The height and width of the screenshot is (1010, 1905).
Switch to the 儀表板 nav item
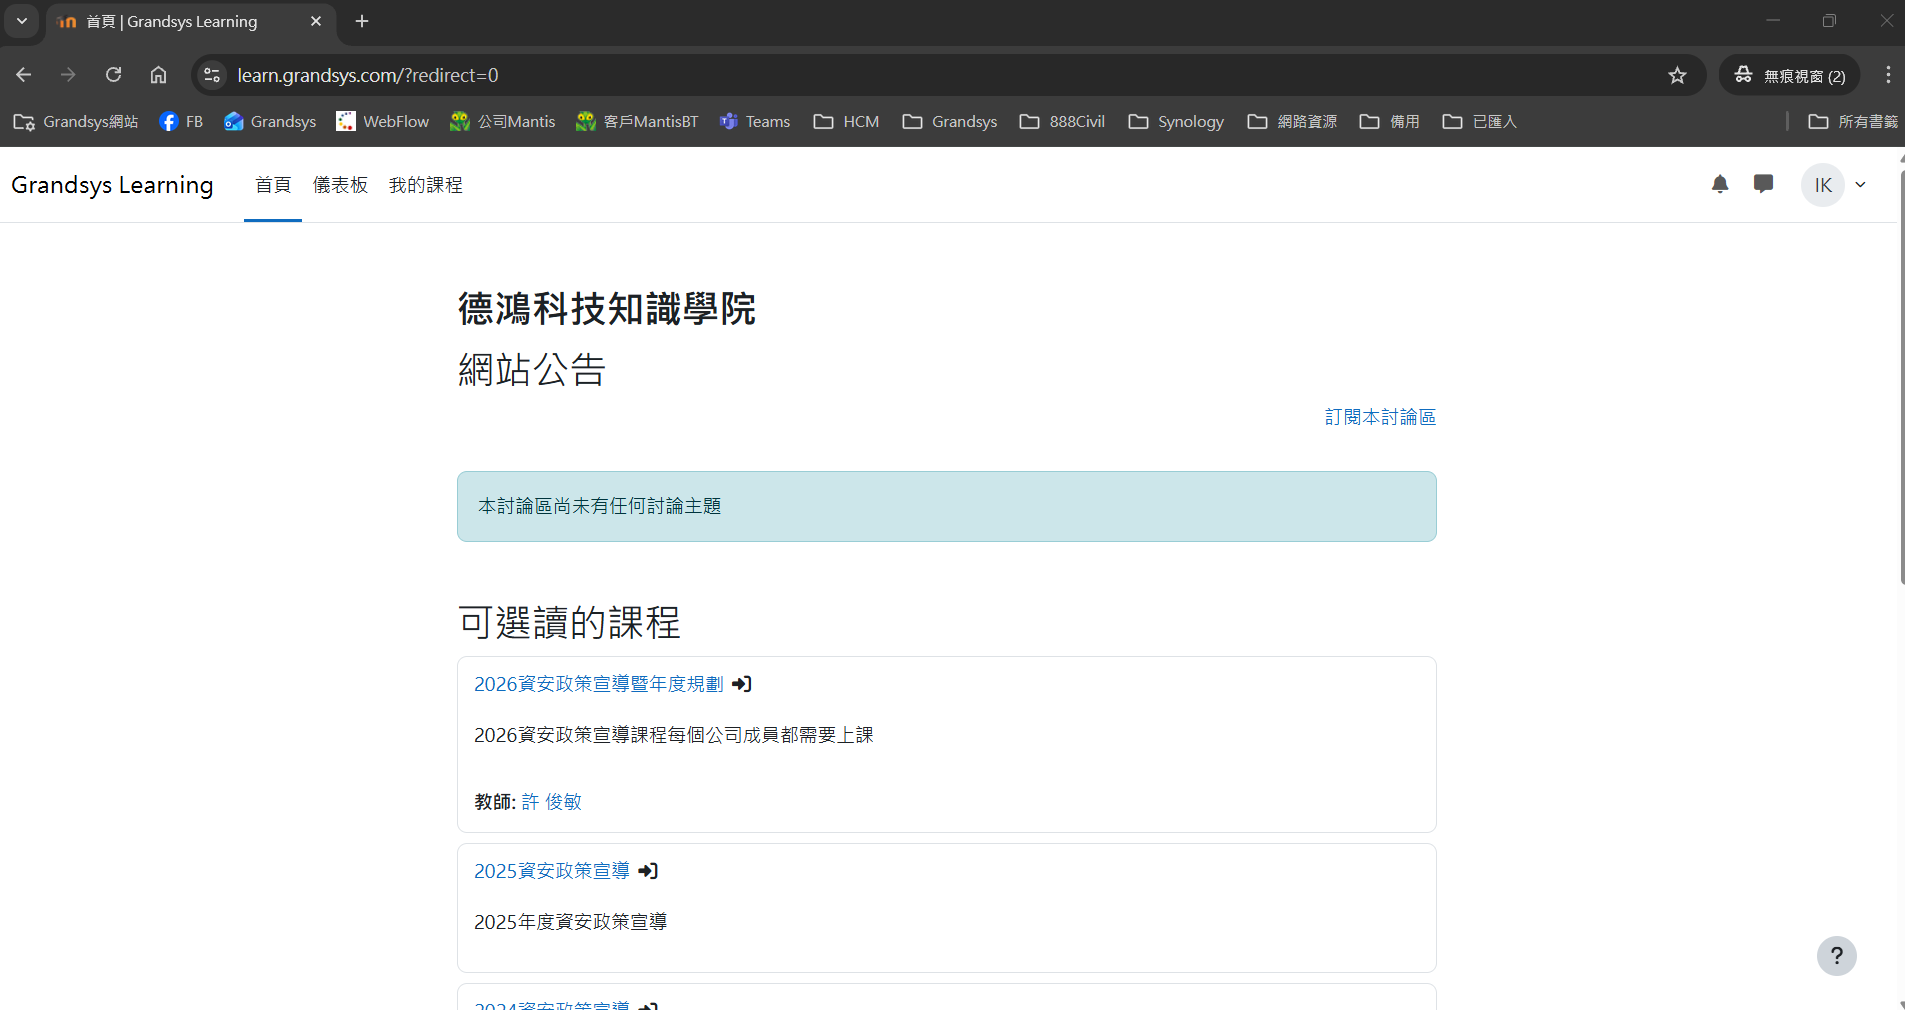pyautogui.click(x=340, y=185)
